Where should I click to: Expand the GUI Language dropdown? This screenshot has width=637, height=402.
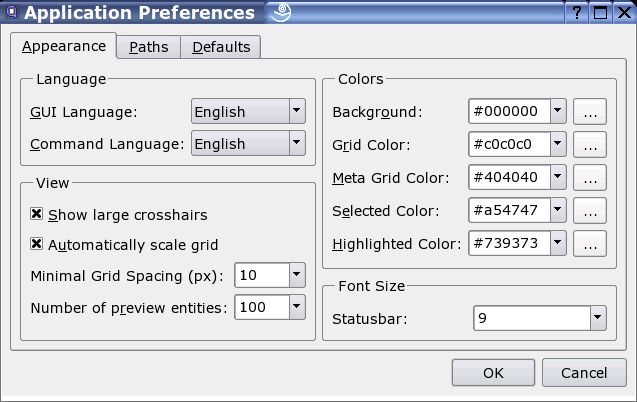[x=296, y=112]
